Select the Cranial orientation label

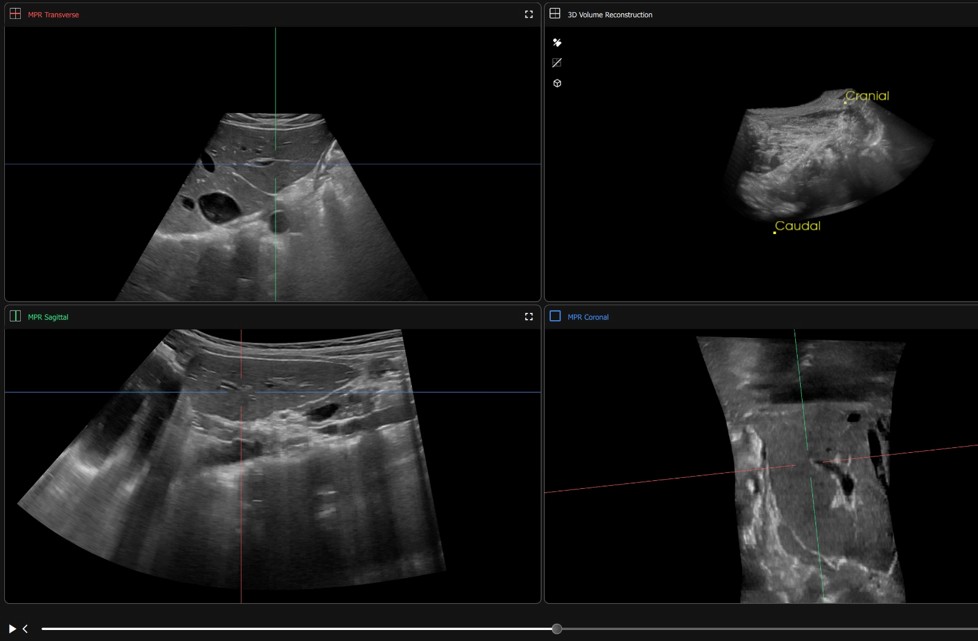tap(867, 95)
